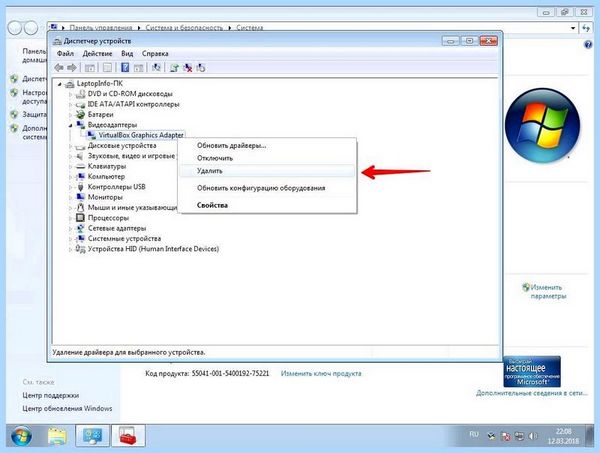
Task: Expand the IDE ATA/ATAPI контроллеры arrow
Action: pyautogui.click(x=70, y=104)
